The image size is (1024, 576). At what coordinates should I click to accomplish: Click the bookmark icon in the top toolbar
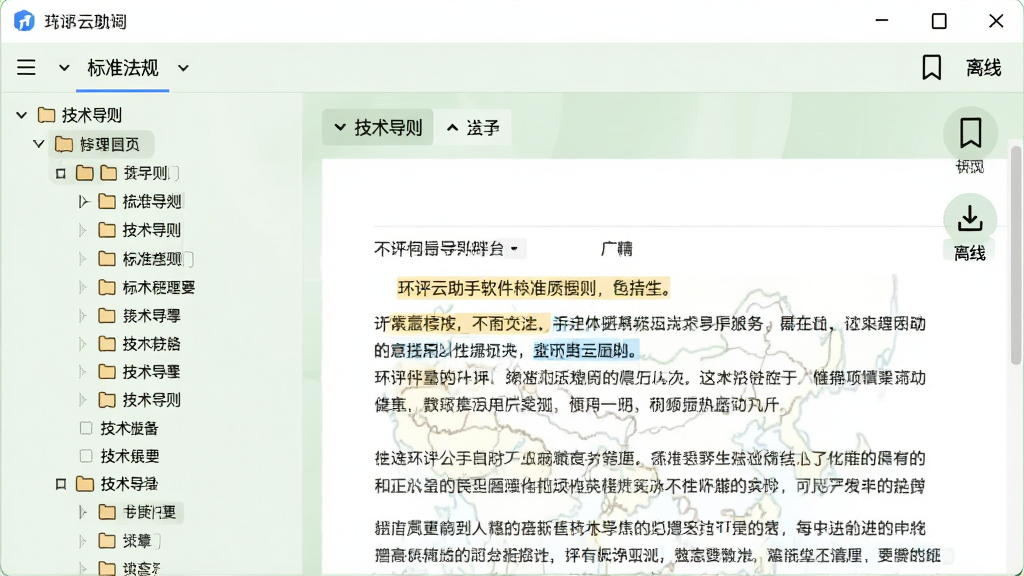931,67
